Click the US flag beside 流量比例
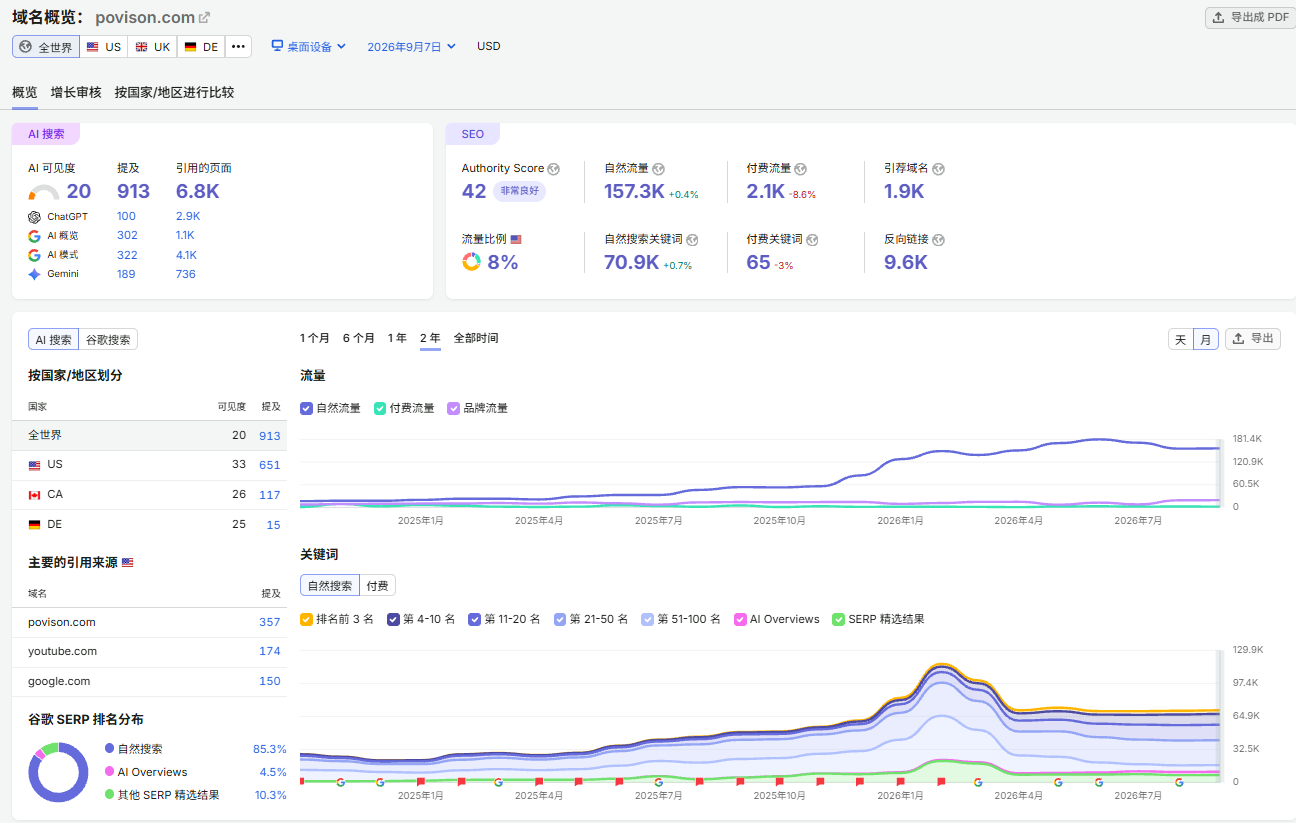This screenshot has width=1296, height=823. (x=516, y=240)
